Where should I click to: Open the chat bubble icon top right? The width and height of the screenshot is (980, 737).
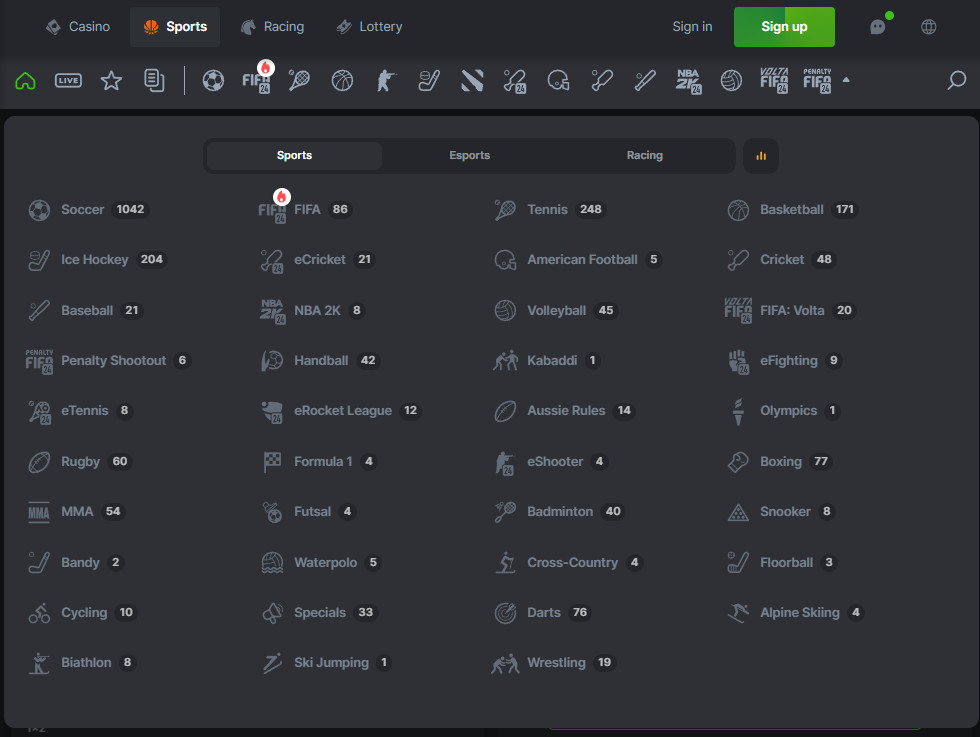click(x=876, y=27)
